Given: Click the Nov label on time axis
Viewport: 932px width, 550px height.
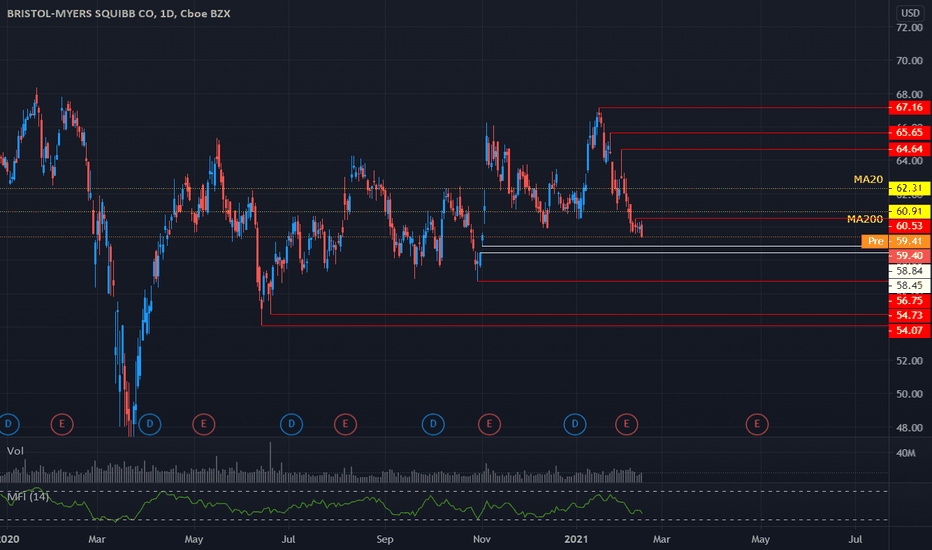Looking at the screenshot, I should pos(481,539).
